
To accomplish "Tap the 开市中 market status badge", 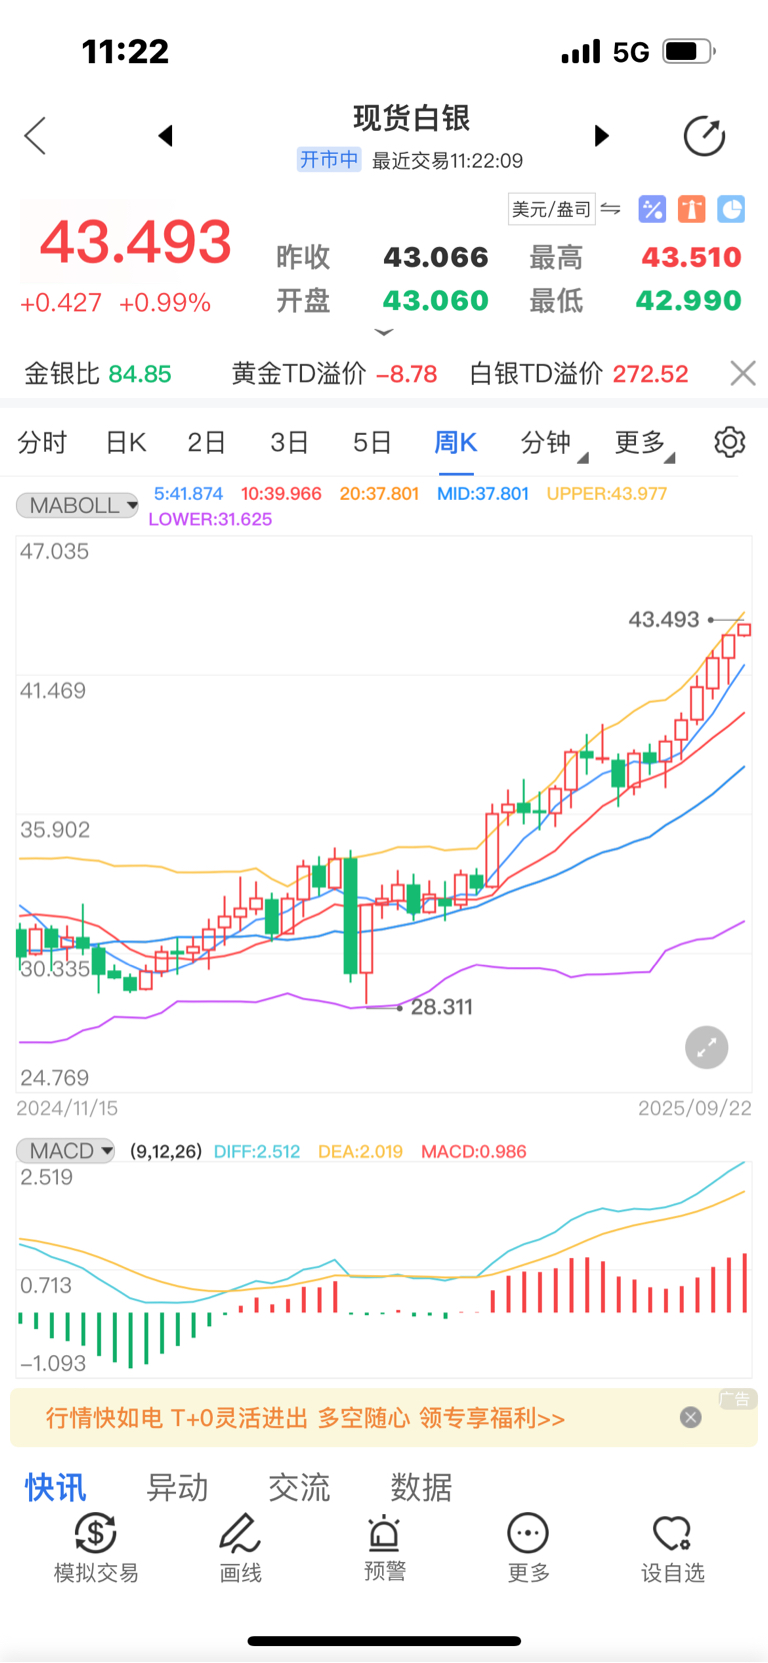I will 329,160.
